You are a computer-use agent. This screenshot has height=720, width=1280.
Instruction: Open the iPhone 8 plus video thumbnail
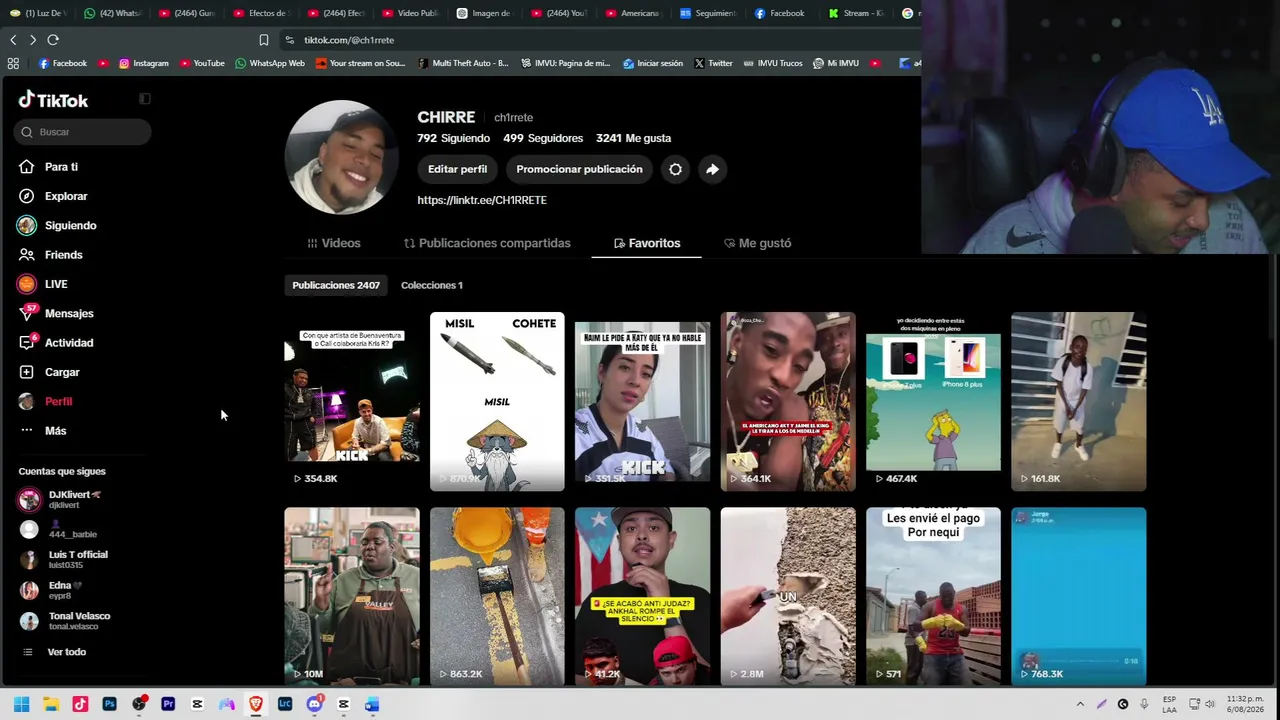933,401
